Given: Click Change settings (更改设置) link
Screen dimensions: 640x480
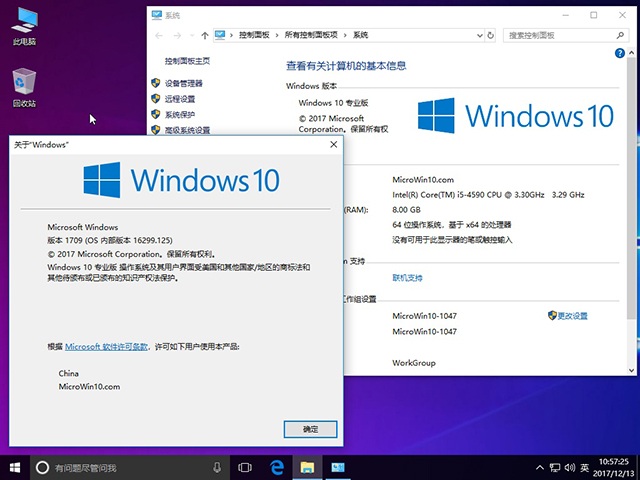Looking at the screenshot, I should pyautogui.click(x=573, y=316).
